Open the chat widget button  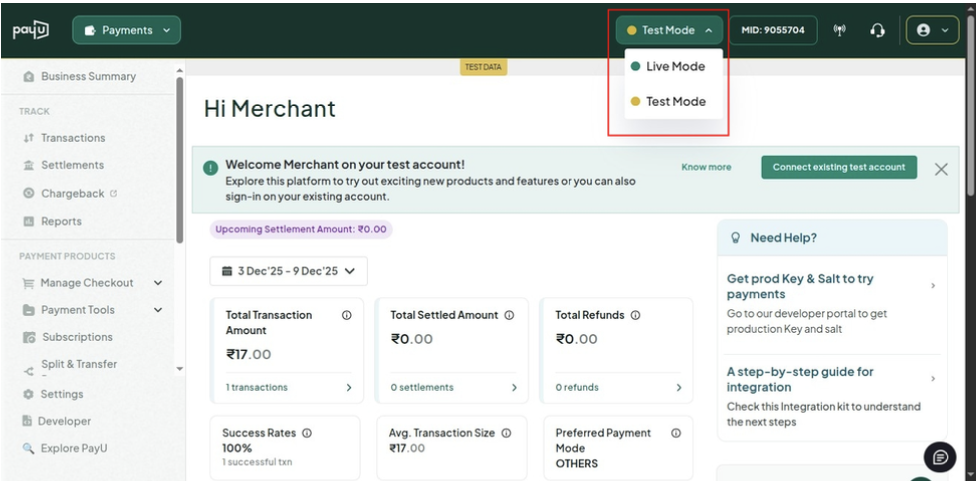pyautogui.click(x=940, y=458)
